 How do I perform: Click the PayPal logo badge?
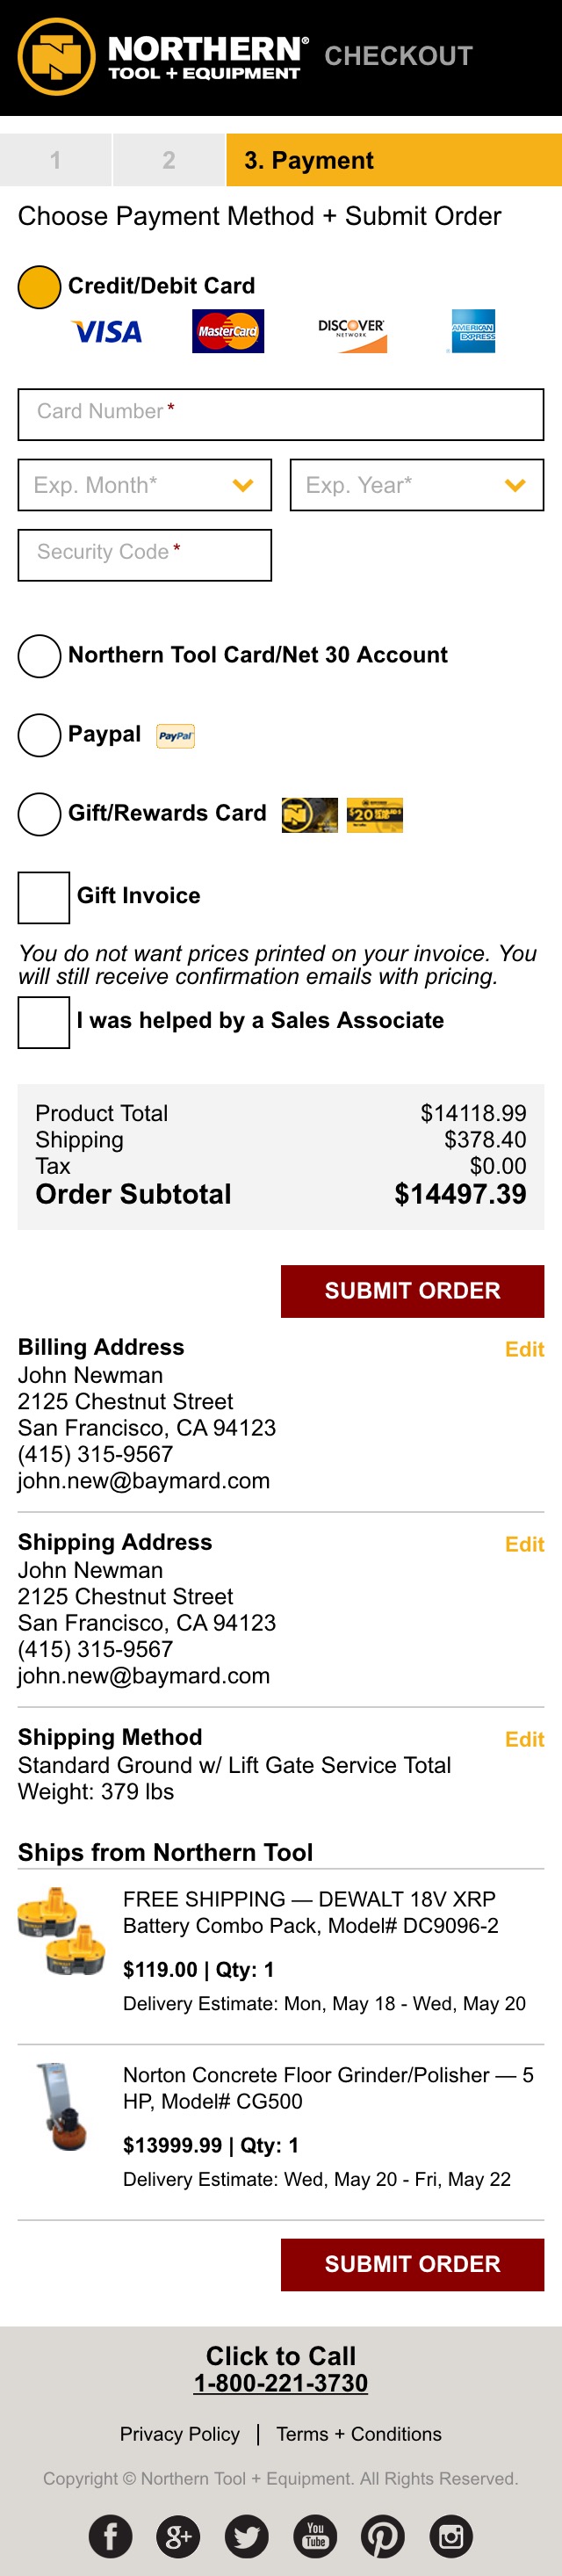pos(176,736)
